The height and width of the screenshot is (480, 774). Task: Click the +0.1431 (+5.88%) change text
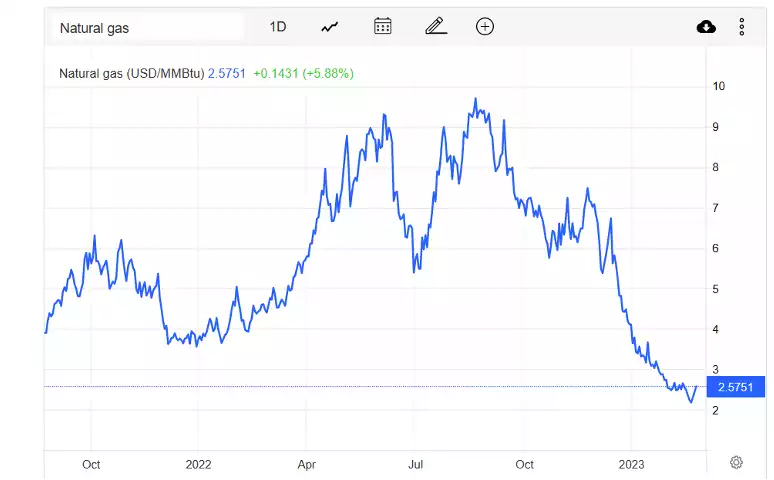[x=304, y=74]
